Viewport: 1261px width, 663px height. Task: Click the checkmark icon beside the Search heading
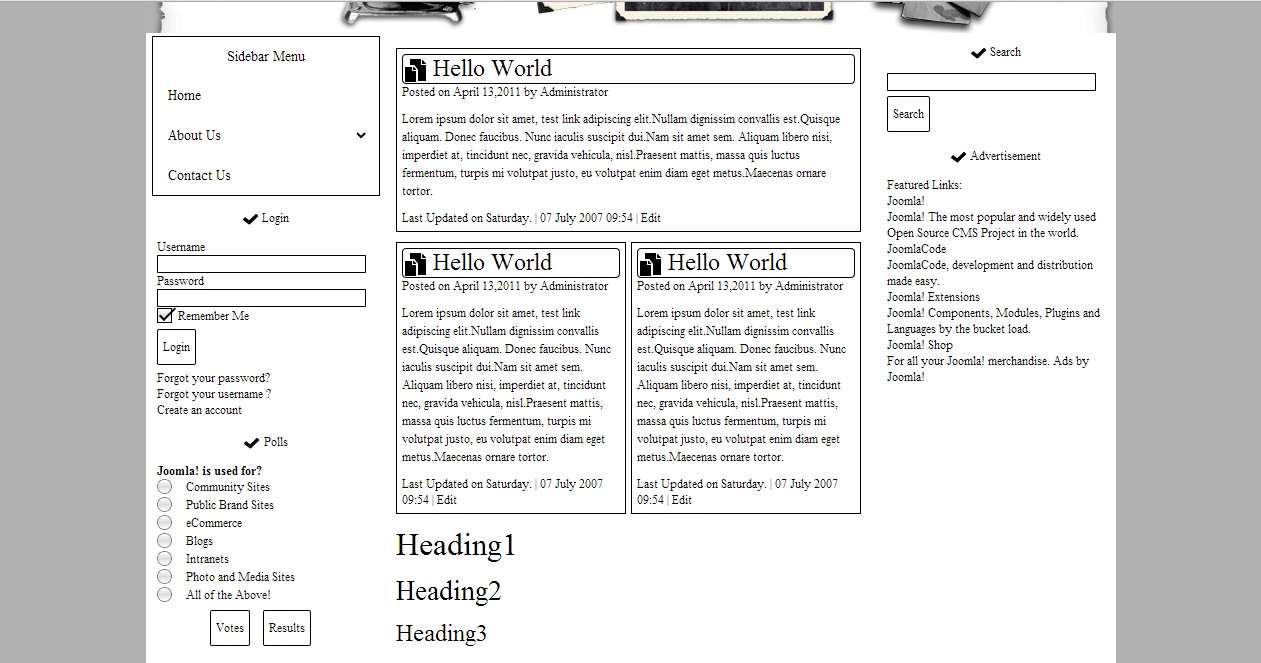[x=978, y=53]
